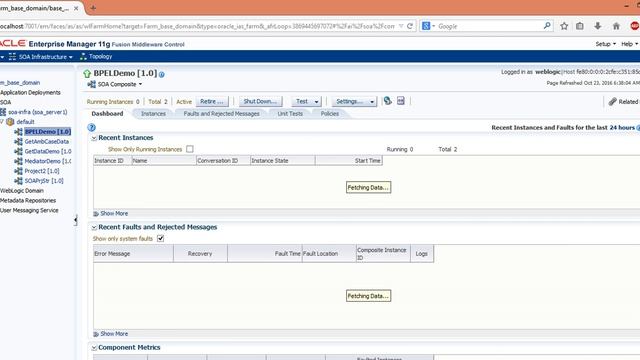
Task: Click the globe icon next to Settings
Action: (x=387, y=100)
